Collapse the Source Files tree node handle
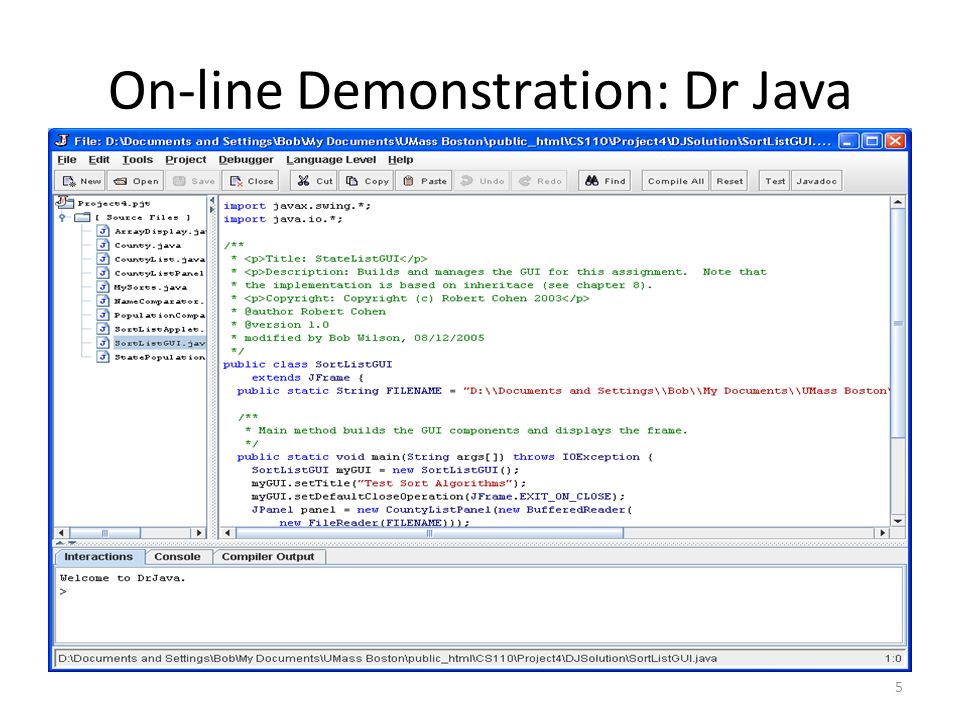This screenshot has width=960, height=720. click(x=62, y=217)
